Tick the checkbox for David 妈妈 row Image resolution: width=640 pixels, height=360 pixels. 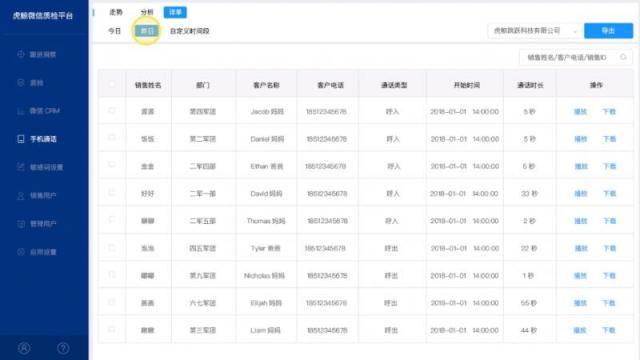tap(112, 192)
